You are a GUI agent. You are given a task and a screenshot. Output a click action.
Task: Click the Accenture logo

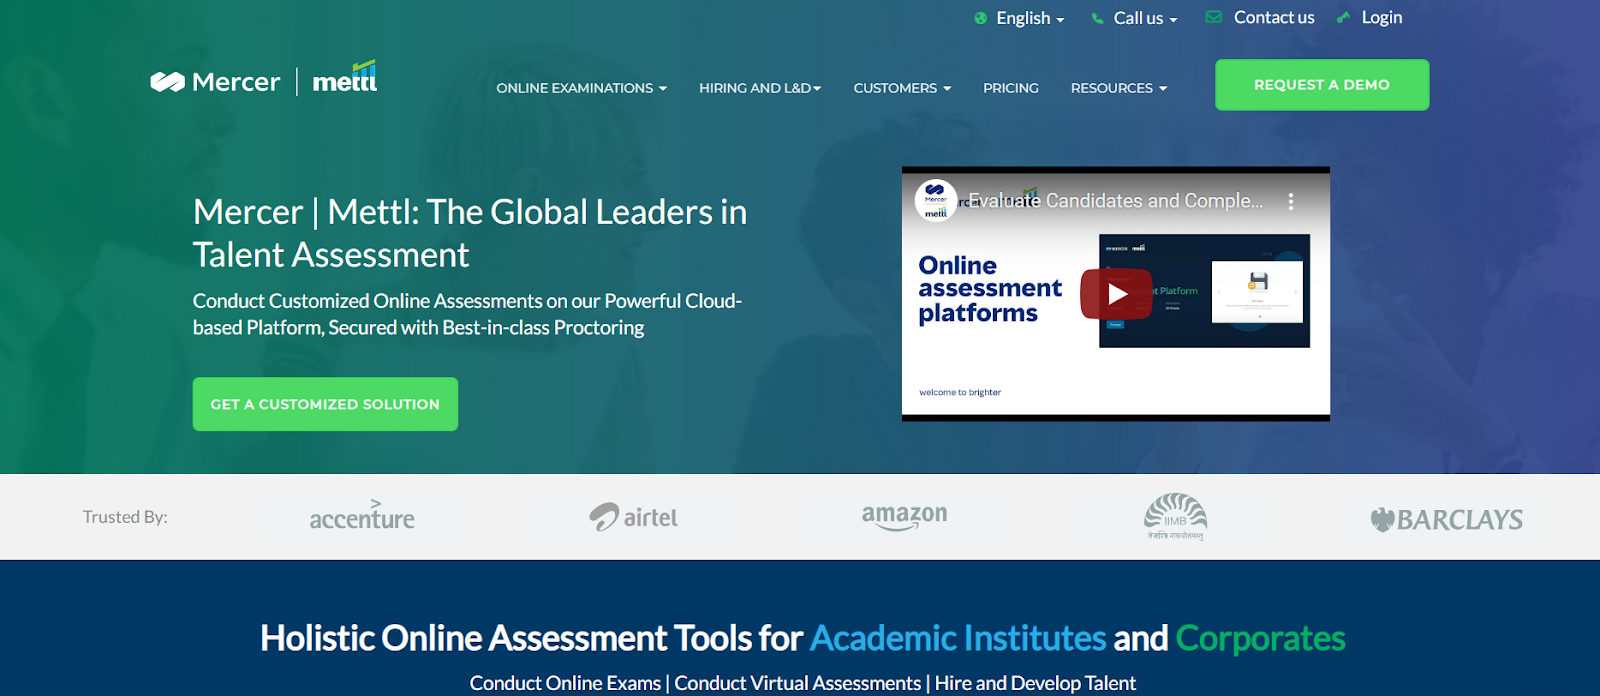pyautogui.click(x=362, y=516)
